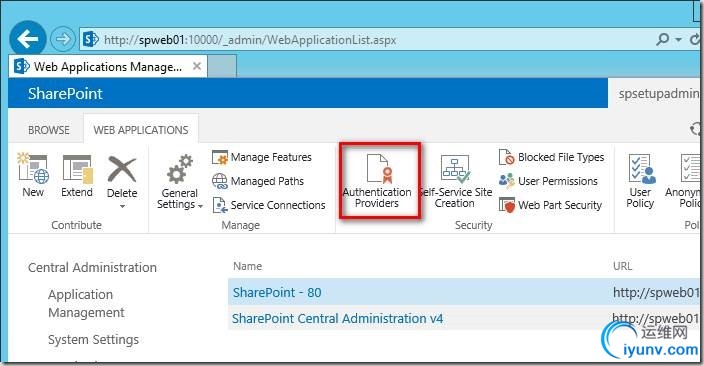Open Managed Paths
Viewport: 704px width, 366px height.
click(x=258, y=181)
